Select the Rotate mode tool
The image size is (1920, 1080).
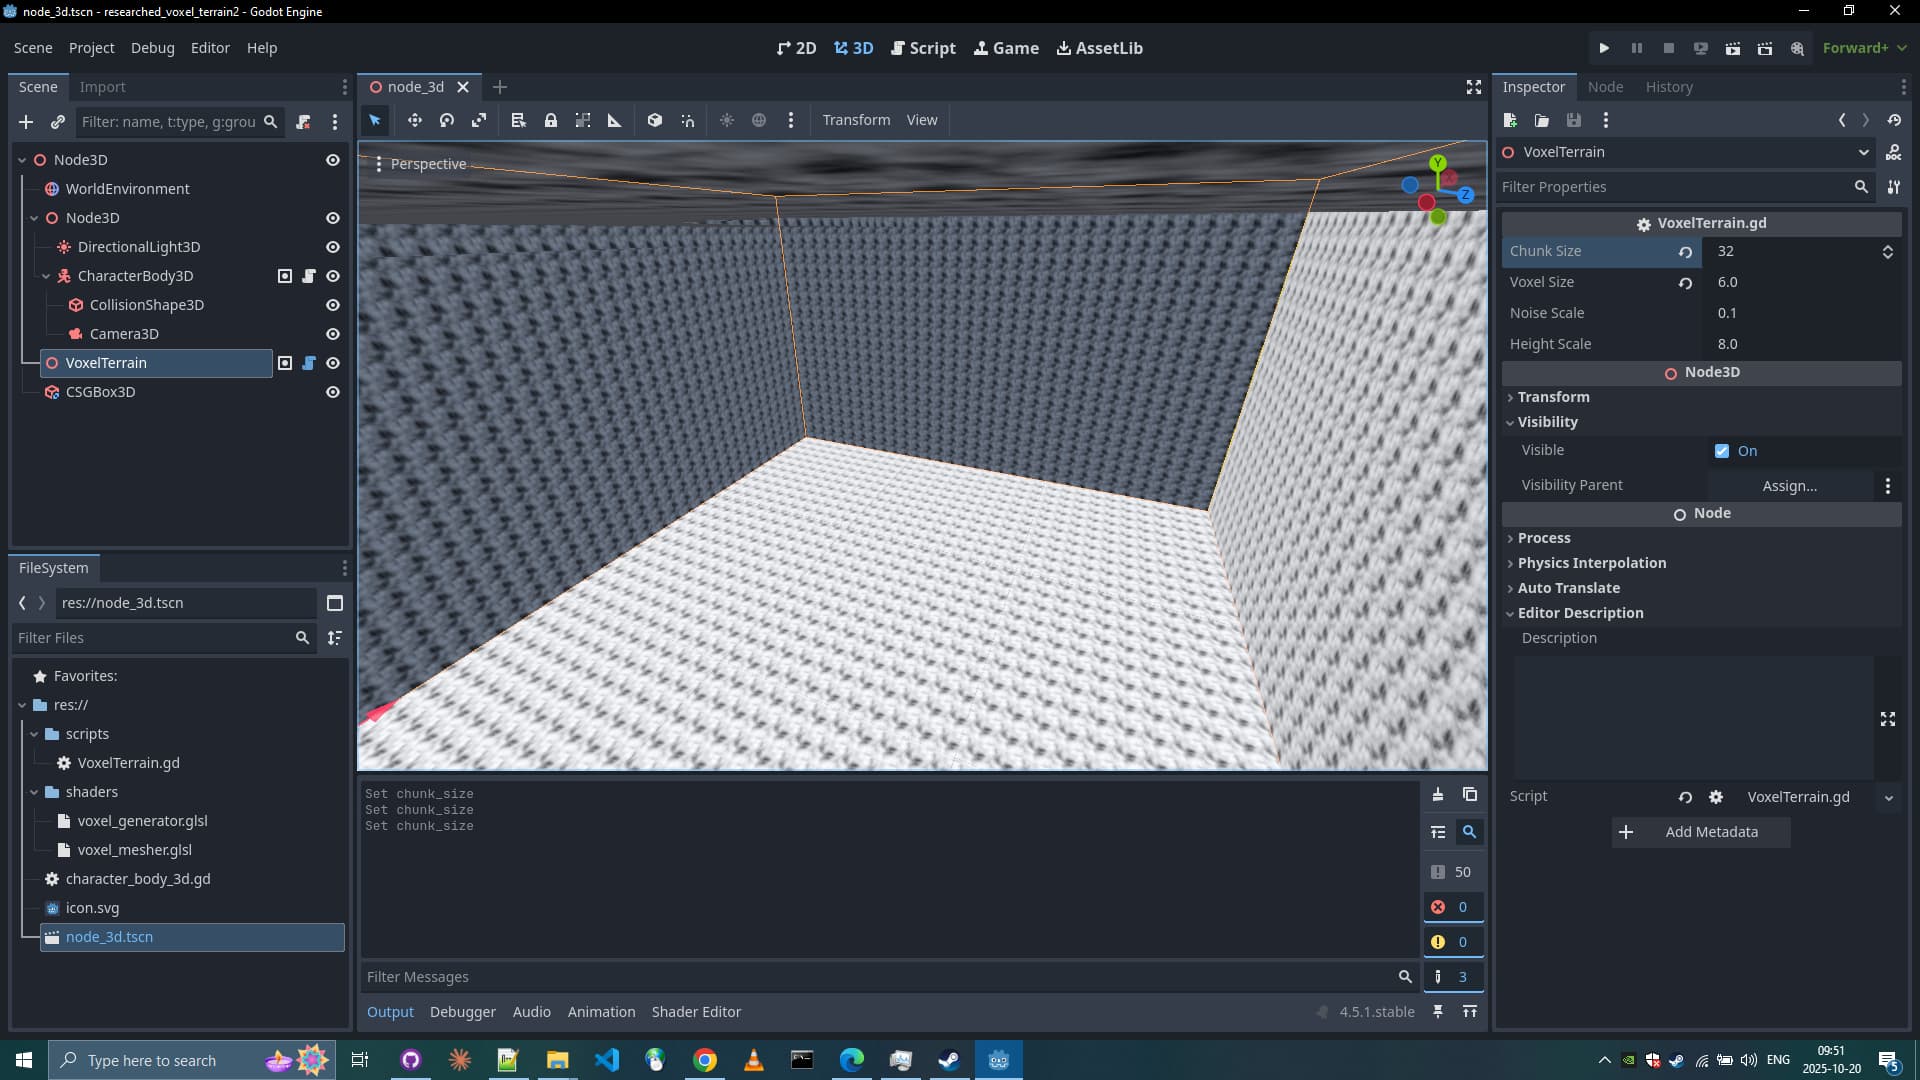[447, 120]
